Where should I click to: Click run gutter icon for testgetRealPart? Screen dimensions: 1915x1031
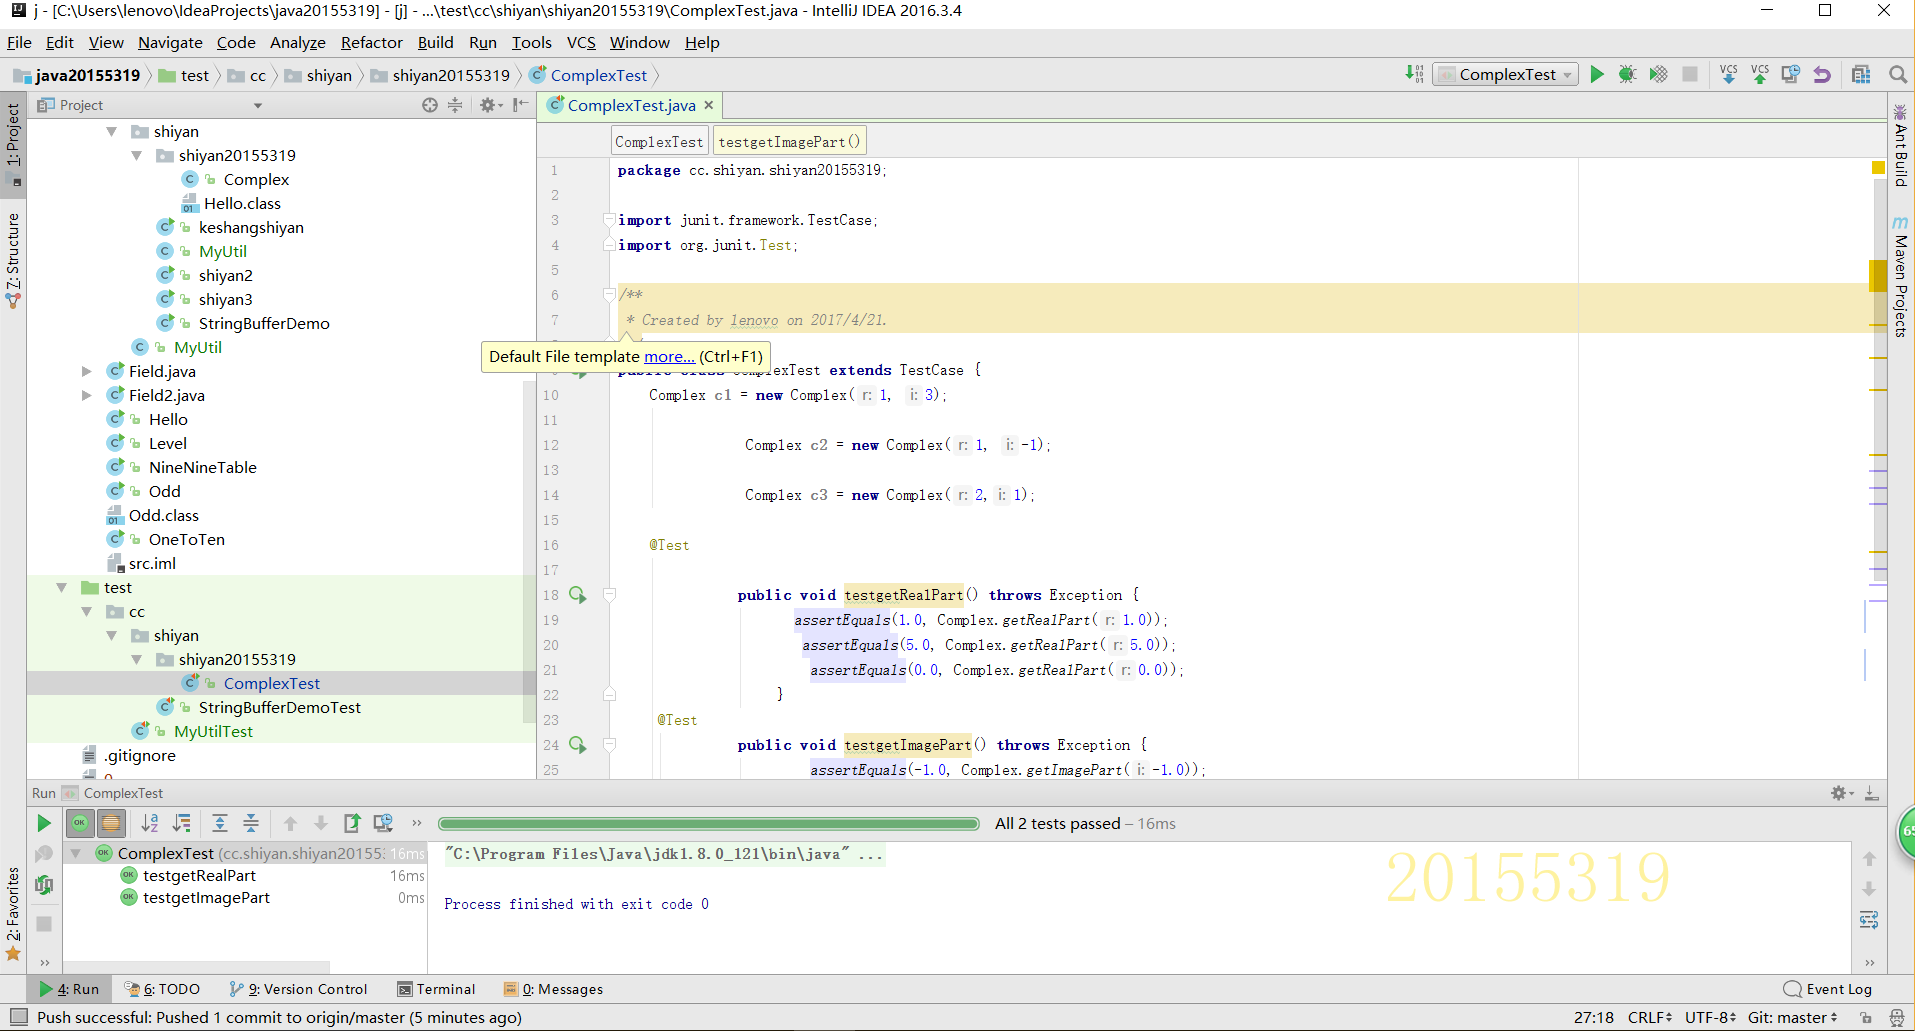click(577, 595)
